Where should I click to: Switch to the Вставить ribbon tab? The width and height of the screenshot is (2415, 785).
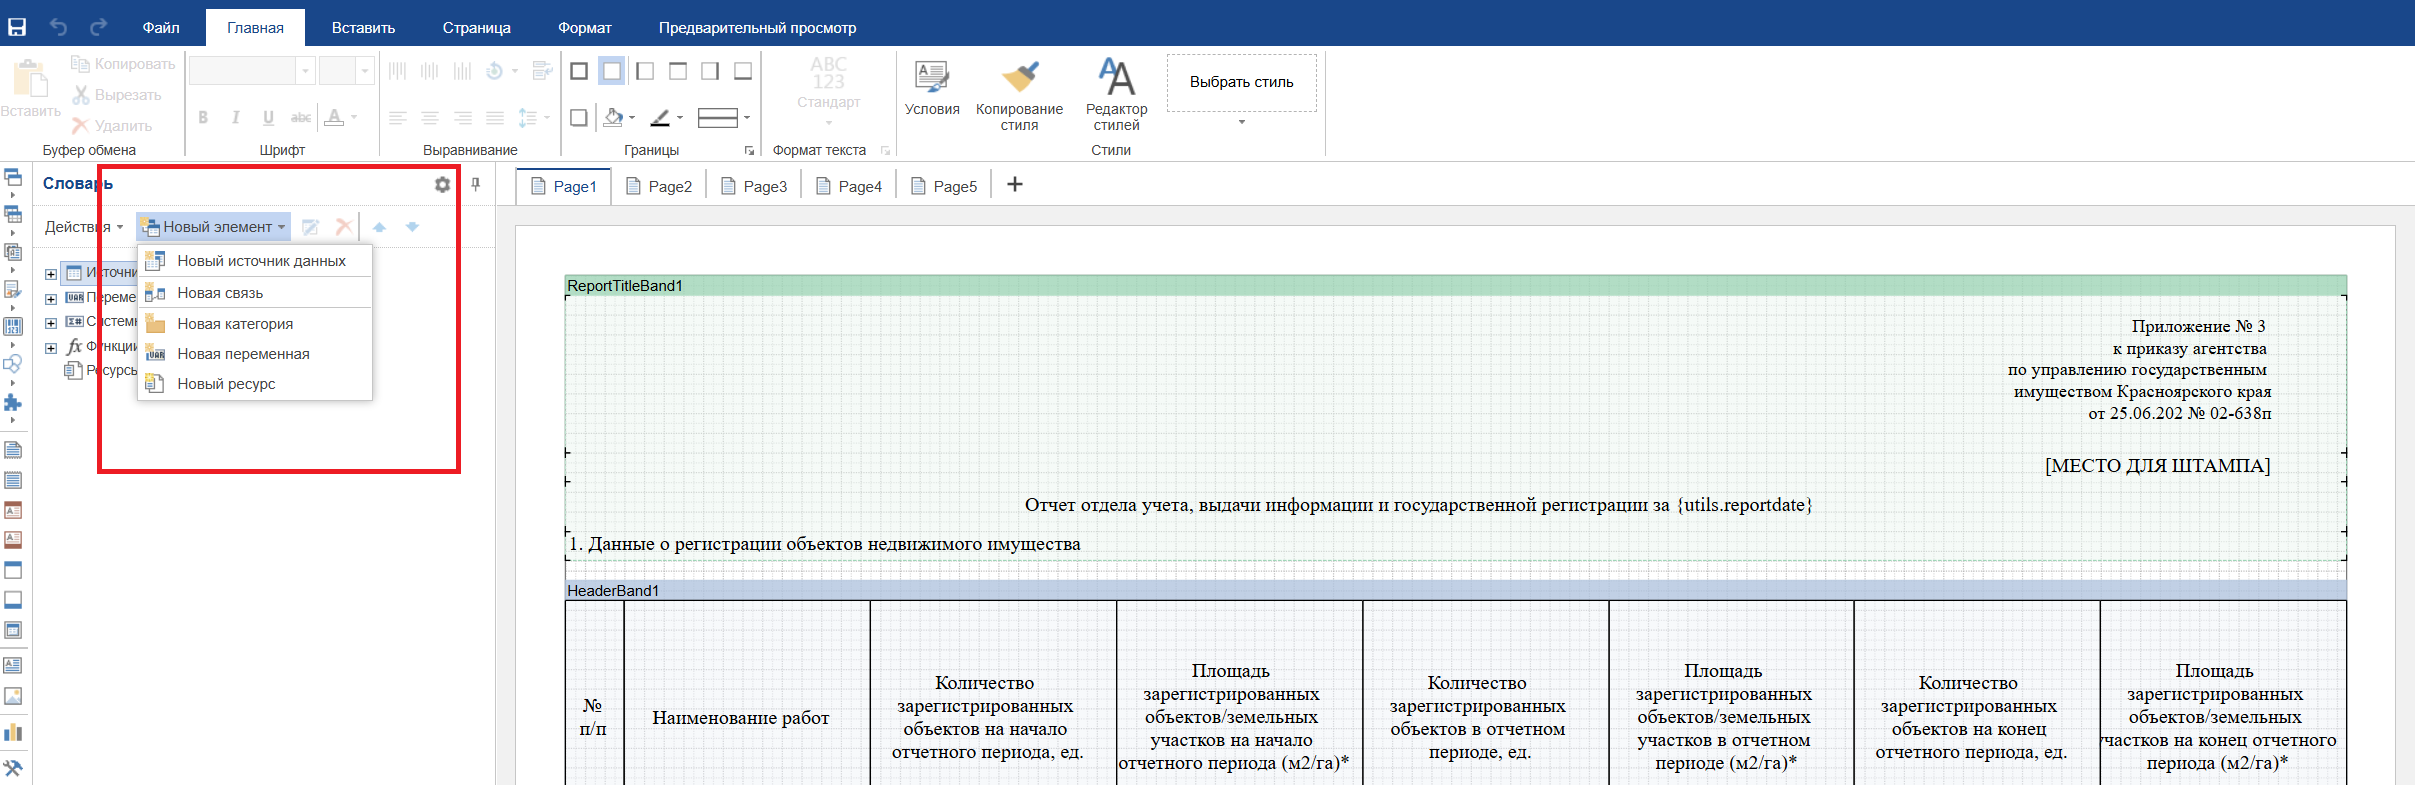click(x=363, y=28)
